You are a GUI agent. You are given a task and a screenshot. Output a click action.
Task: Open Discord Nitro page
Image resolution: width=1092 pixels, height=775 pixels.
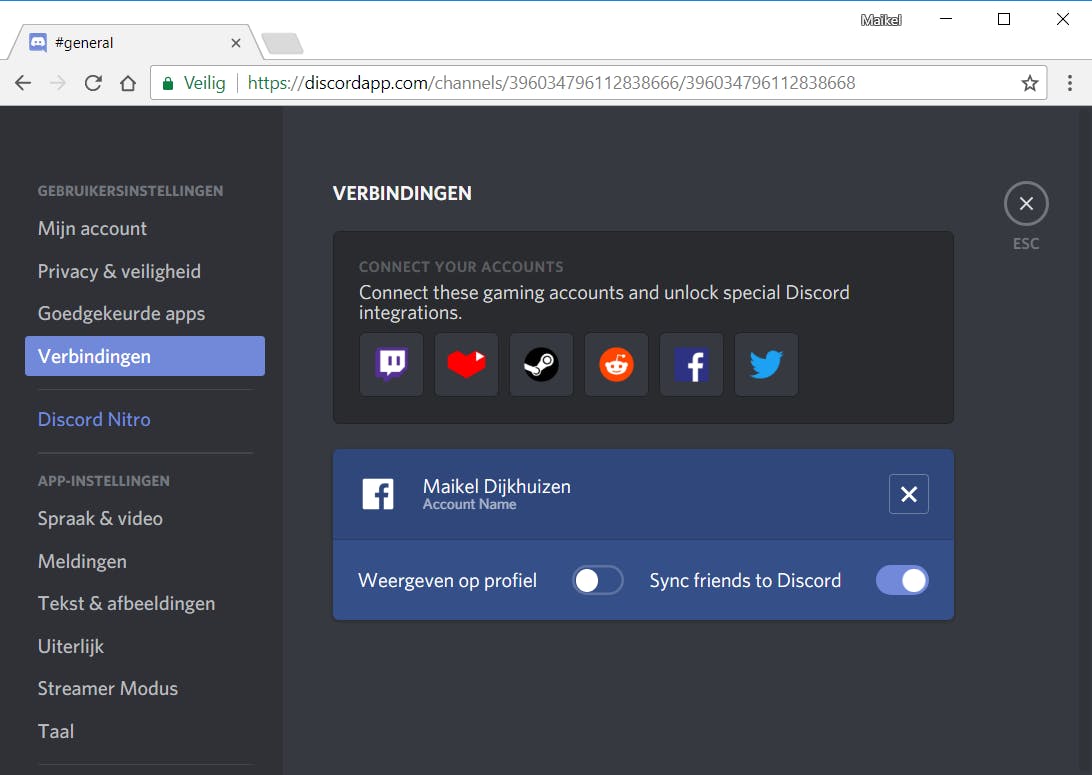(145, 419)
